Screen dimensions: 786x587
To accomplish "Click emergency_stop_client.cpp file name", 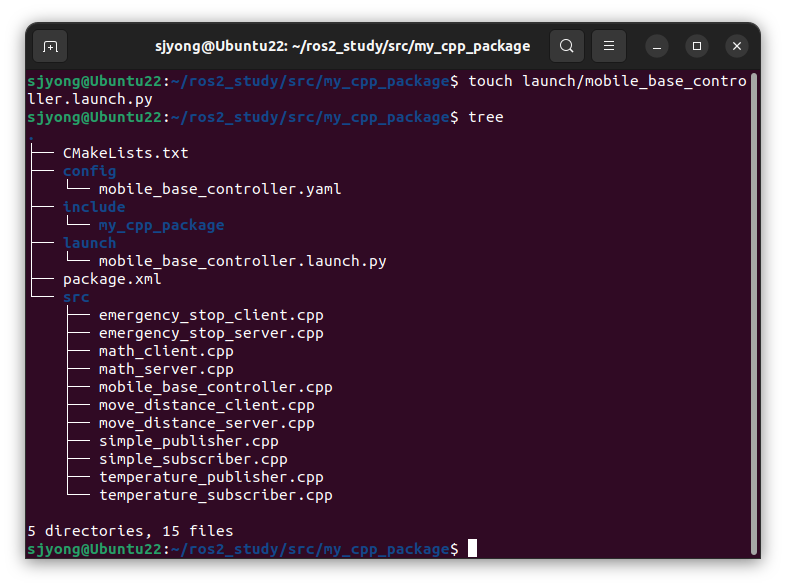I will 211,315.
